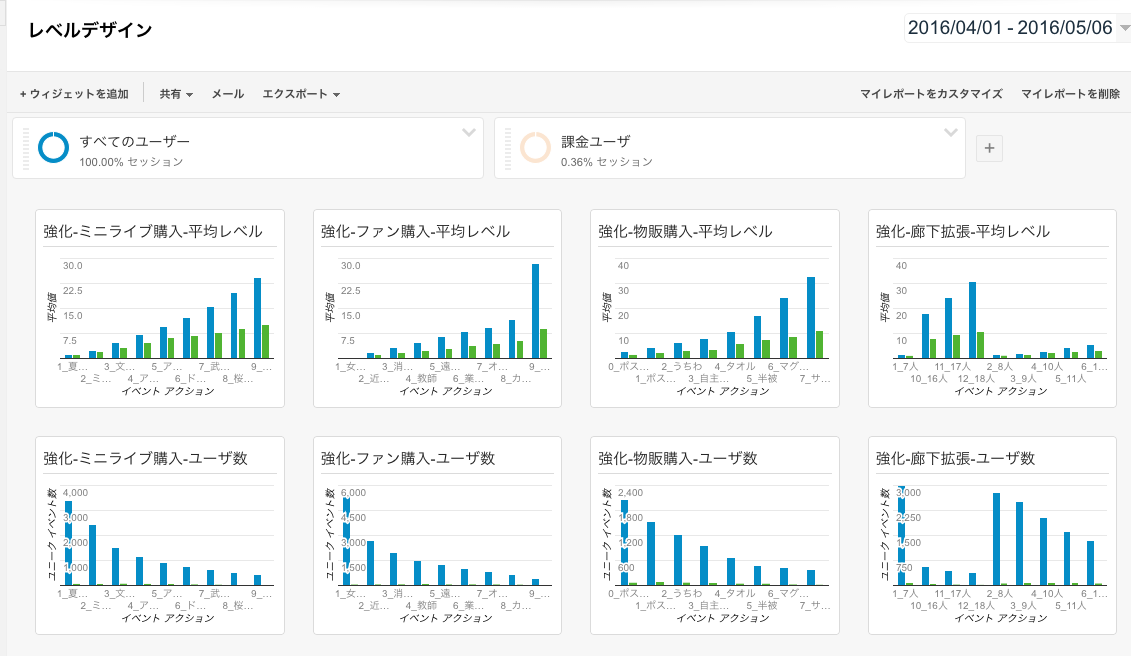
Task: Open the エクスポート dropdown menu
Action: (301, 94)
